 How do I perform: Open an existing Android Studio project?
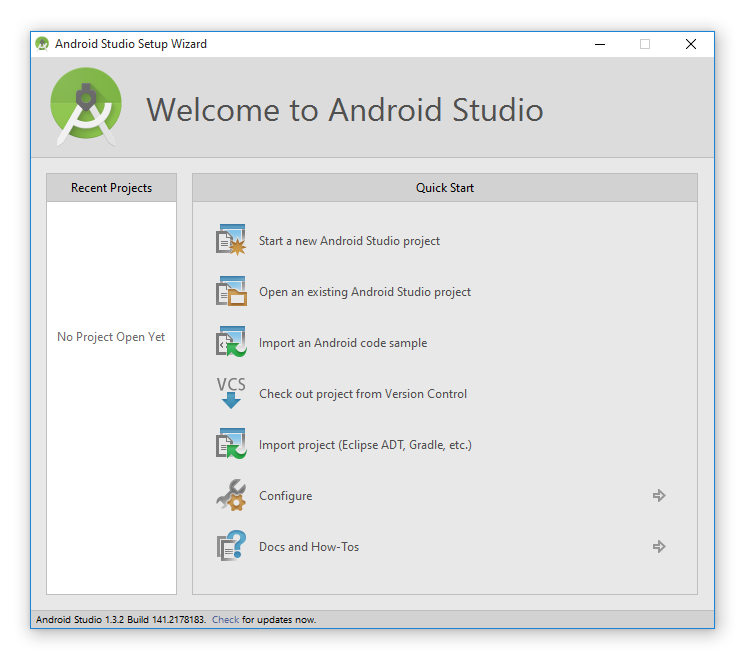[x=365, y=292]
